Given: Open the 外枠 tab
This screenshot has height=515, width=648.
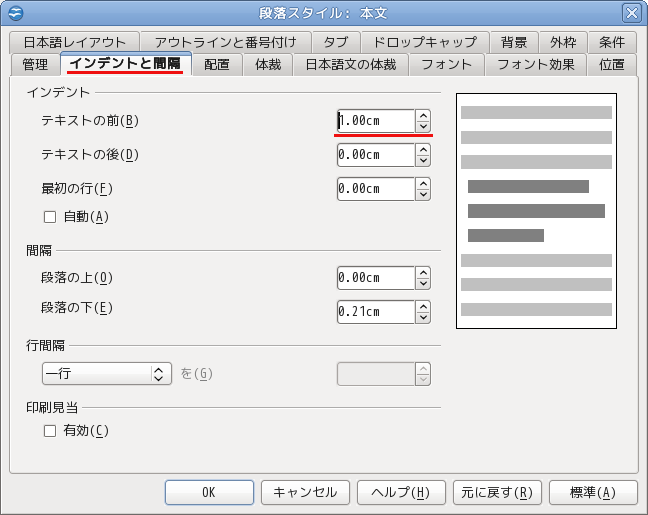Looking at the screenshot, I should tap(563, 42).
